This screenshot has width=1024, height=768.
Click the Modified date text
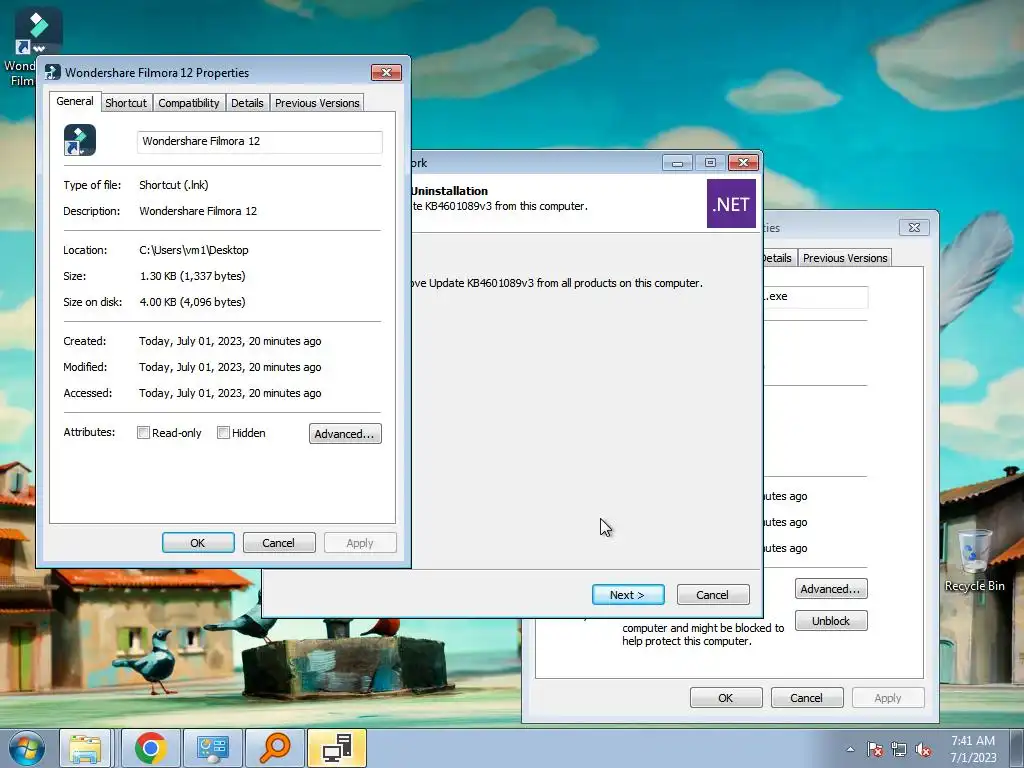230,367
